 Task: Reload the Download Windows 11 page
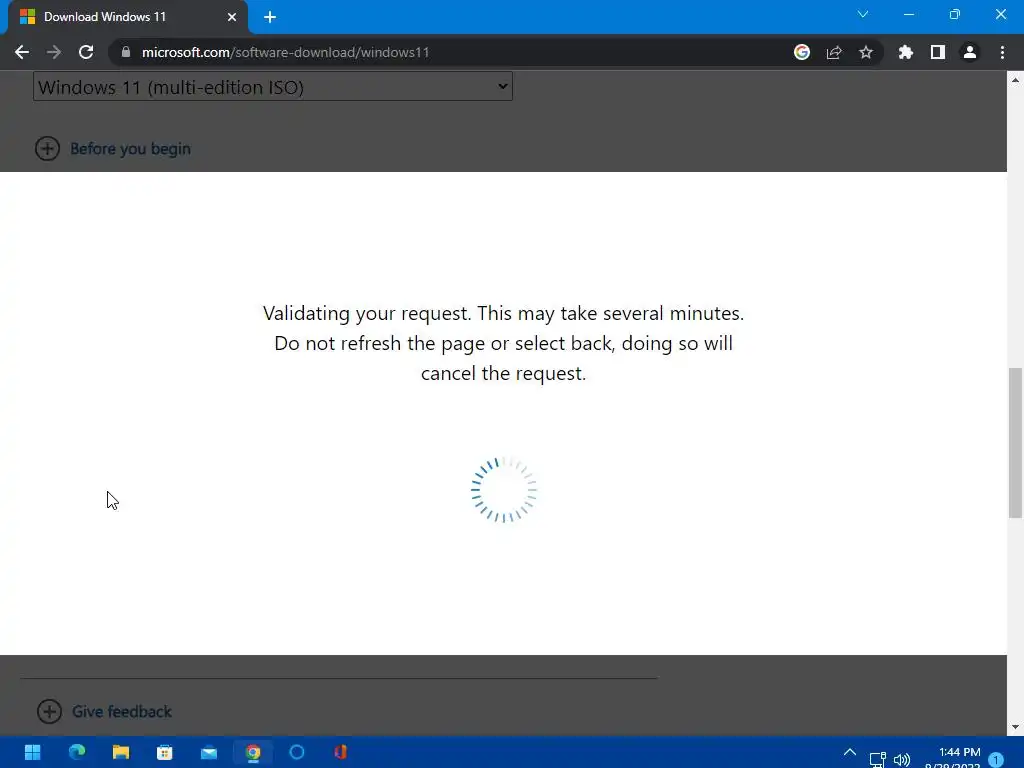click(x=86, y=52)
